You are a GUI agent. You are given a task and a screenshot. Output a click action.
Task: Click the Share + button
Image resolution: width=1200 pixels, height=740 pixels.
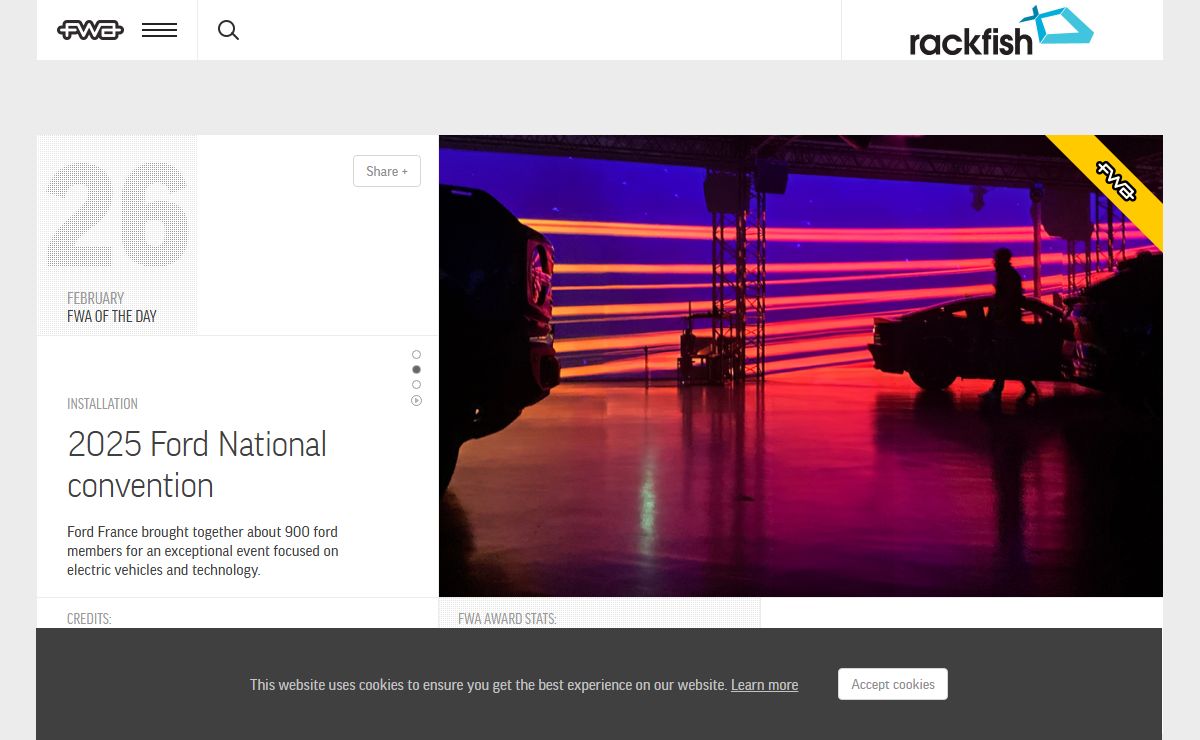click(387, 171)
